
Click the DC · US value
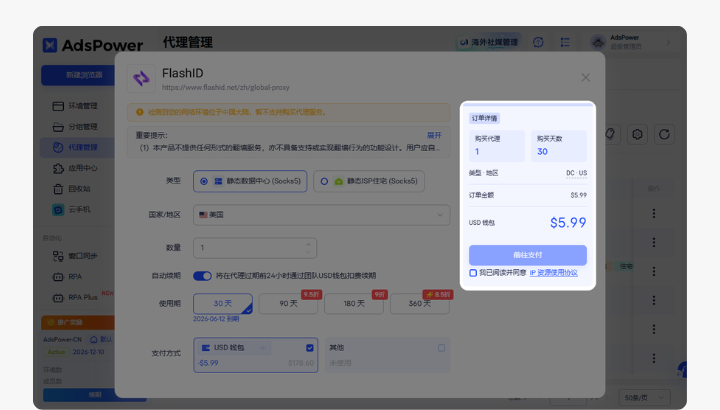[x=576, y=173]
